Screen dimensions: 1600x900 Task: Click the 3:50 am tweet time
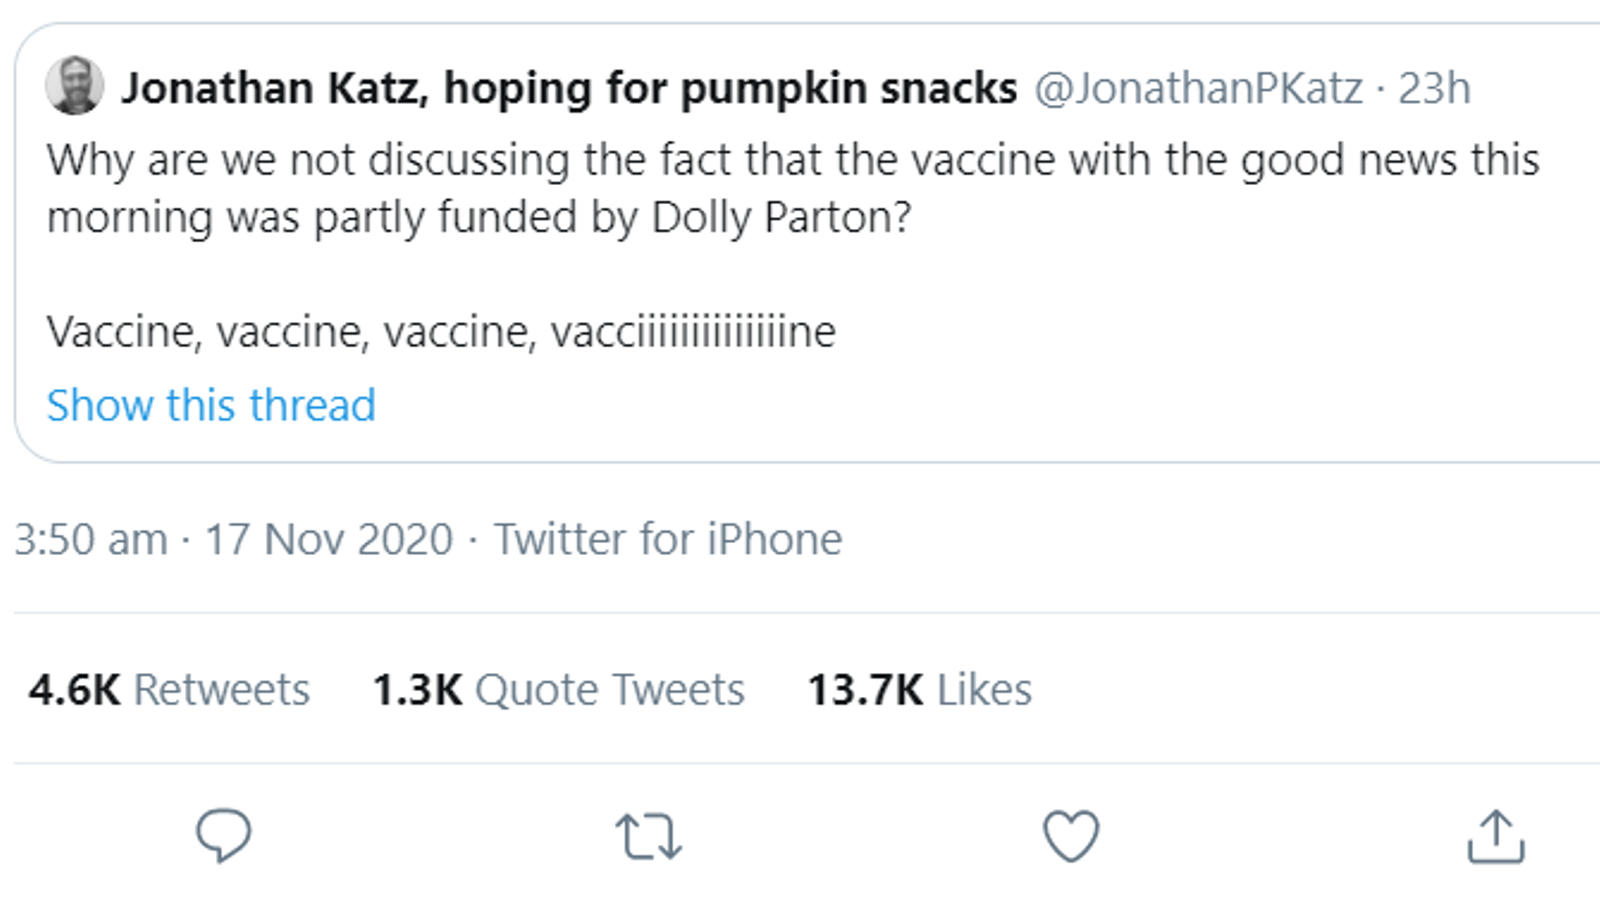coord(91,540)
